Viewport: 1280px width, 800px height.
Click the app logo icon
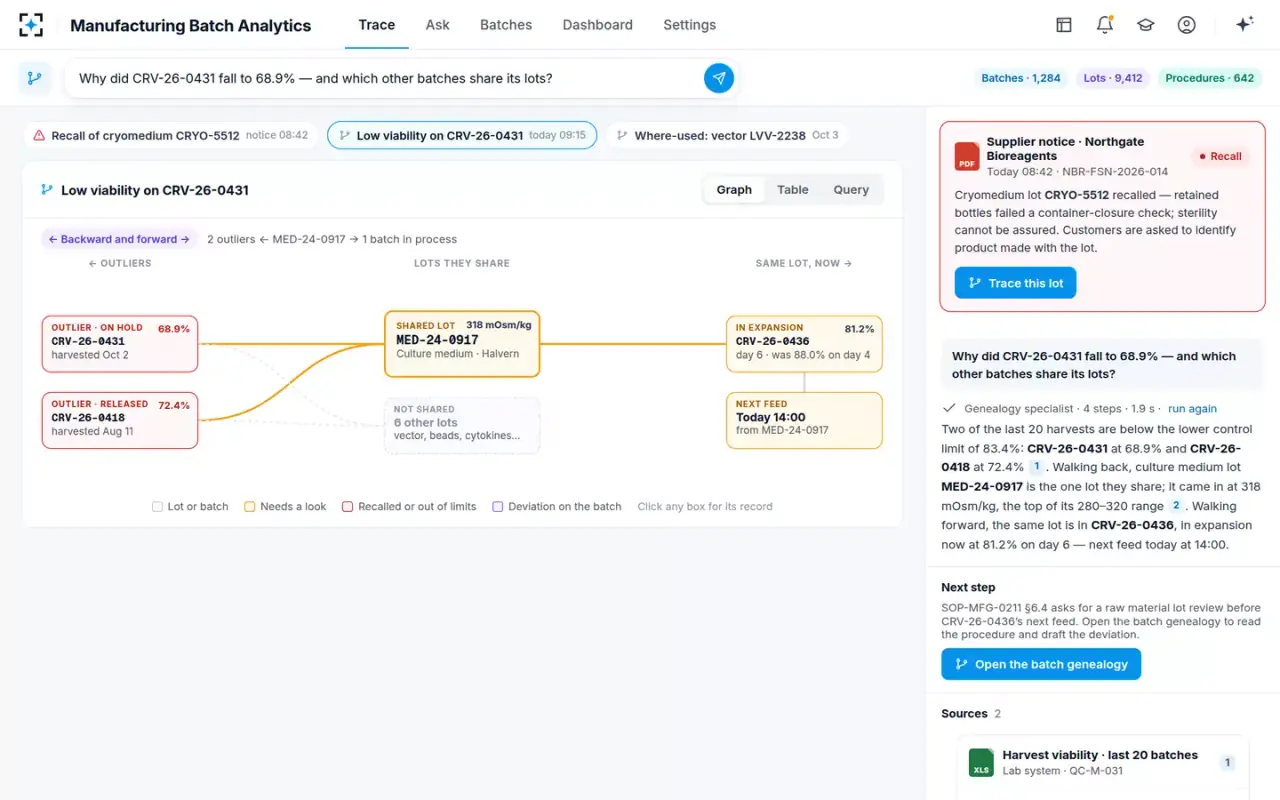point(31,25)
